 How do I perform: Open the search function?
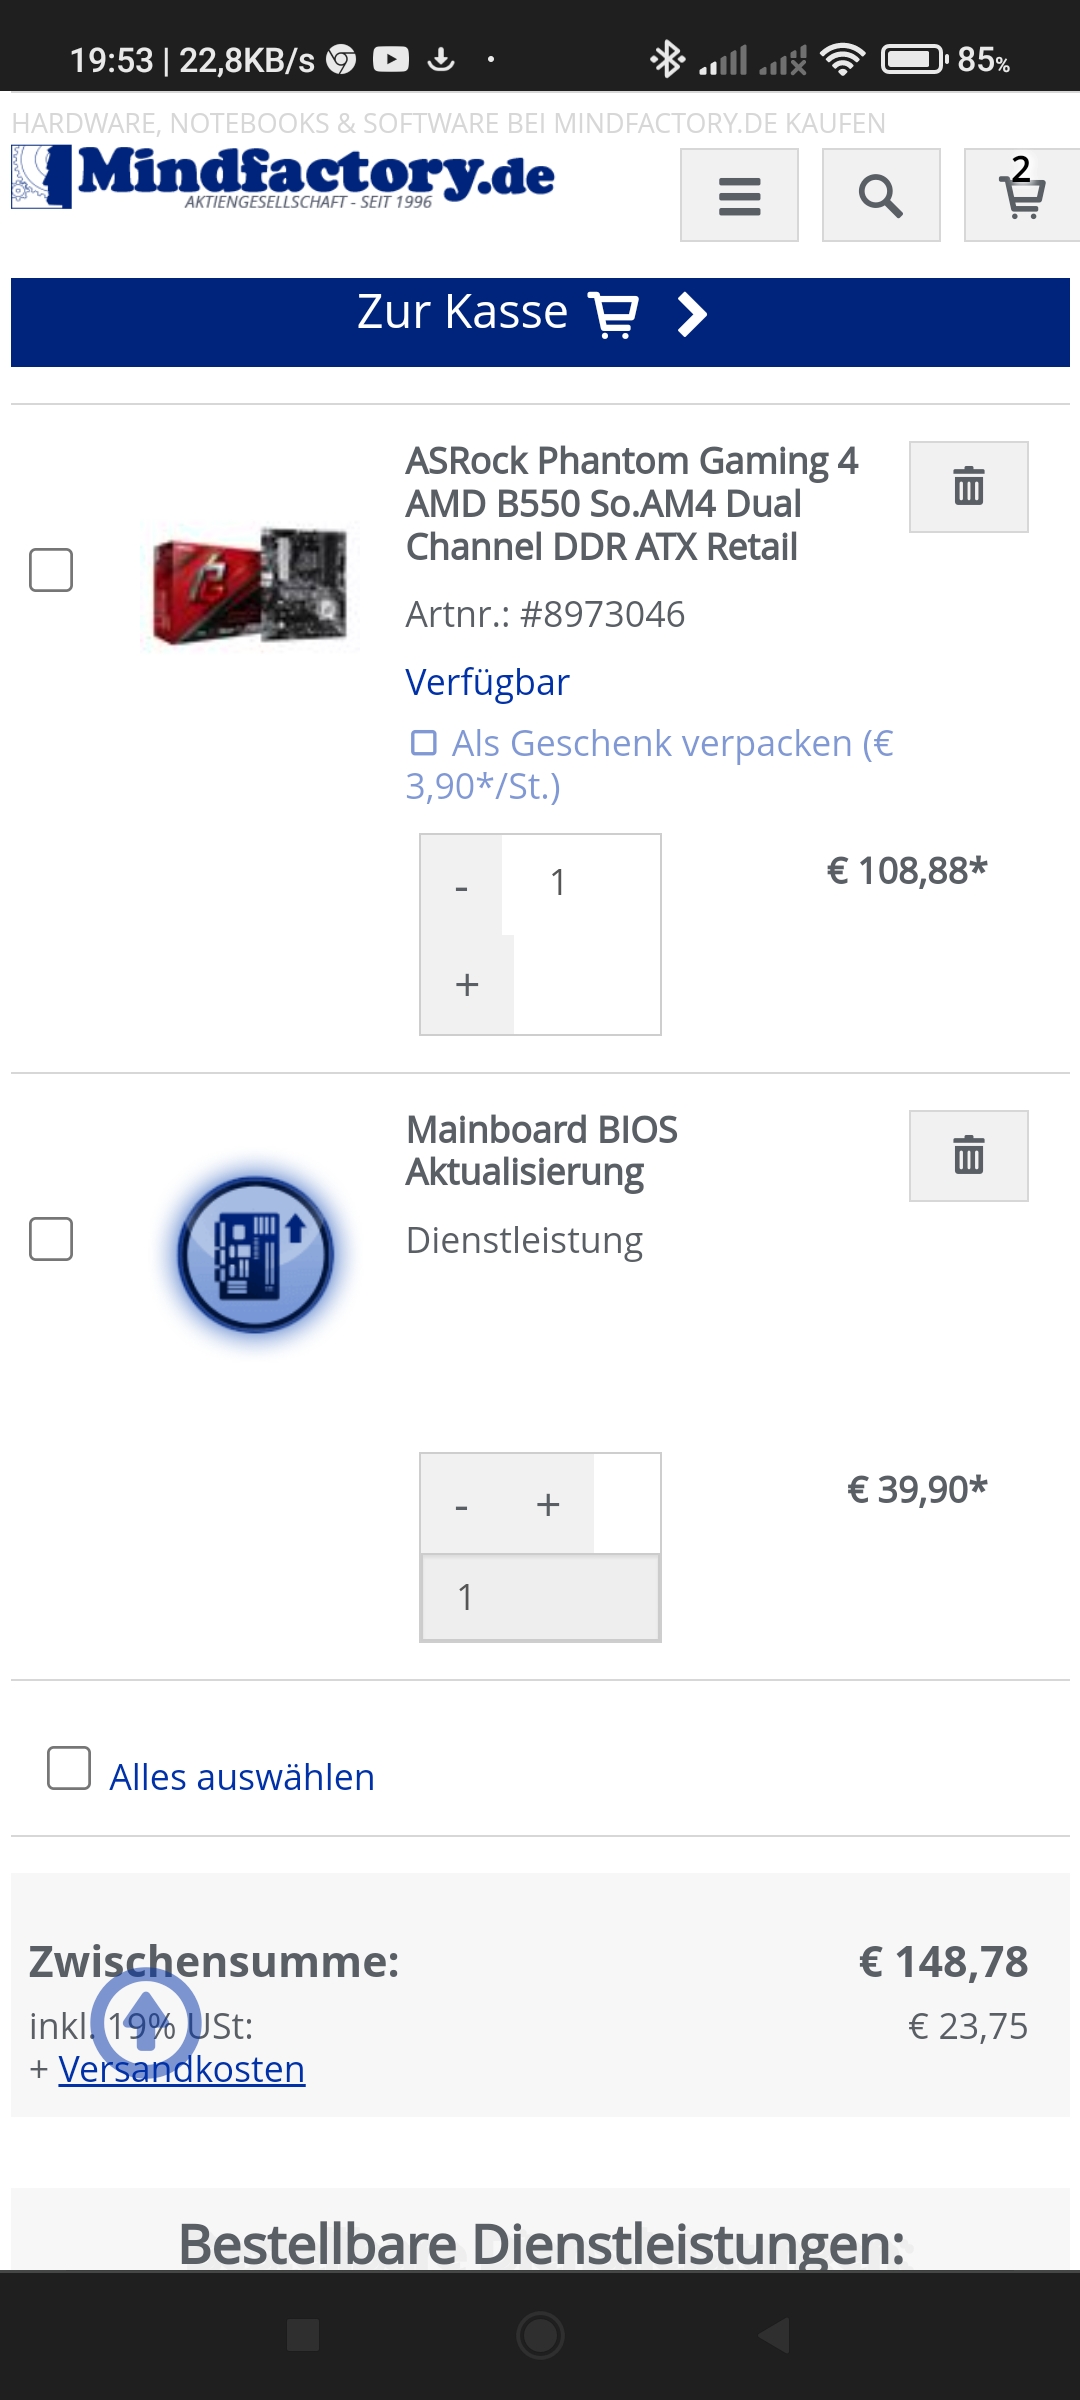point(880,195)
